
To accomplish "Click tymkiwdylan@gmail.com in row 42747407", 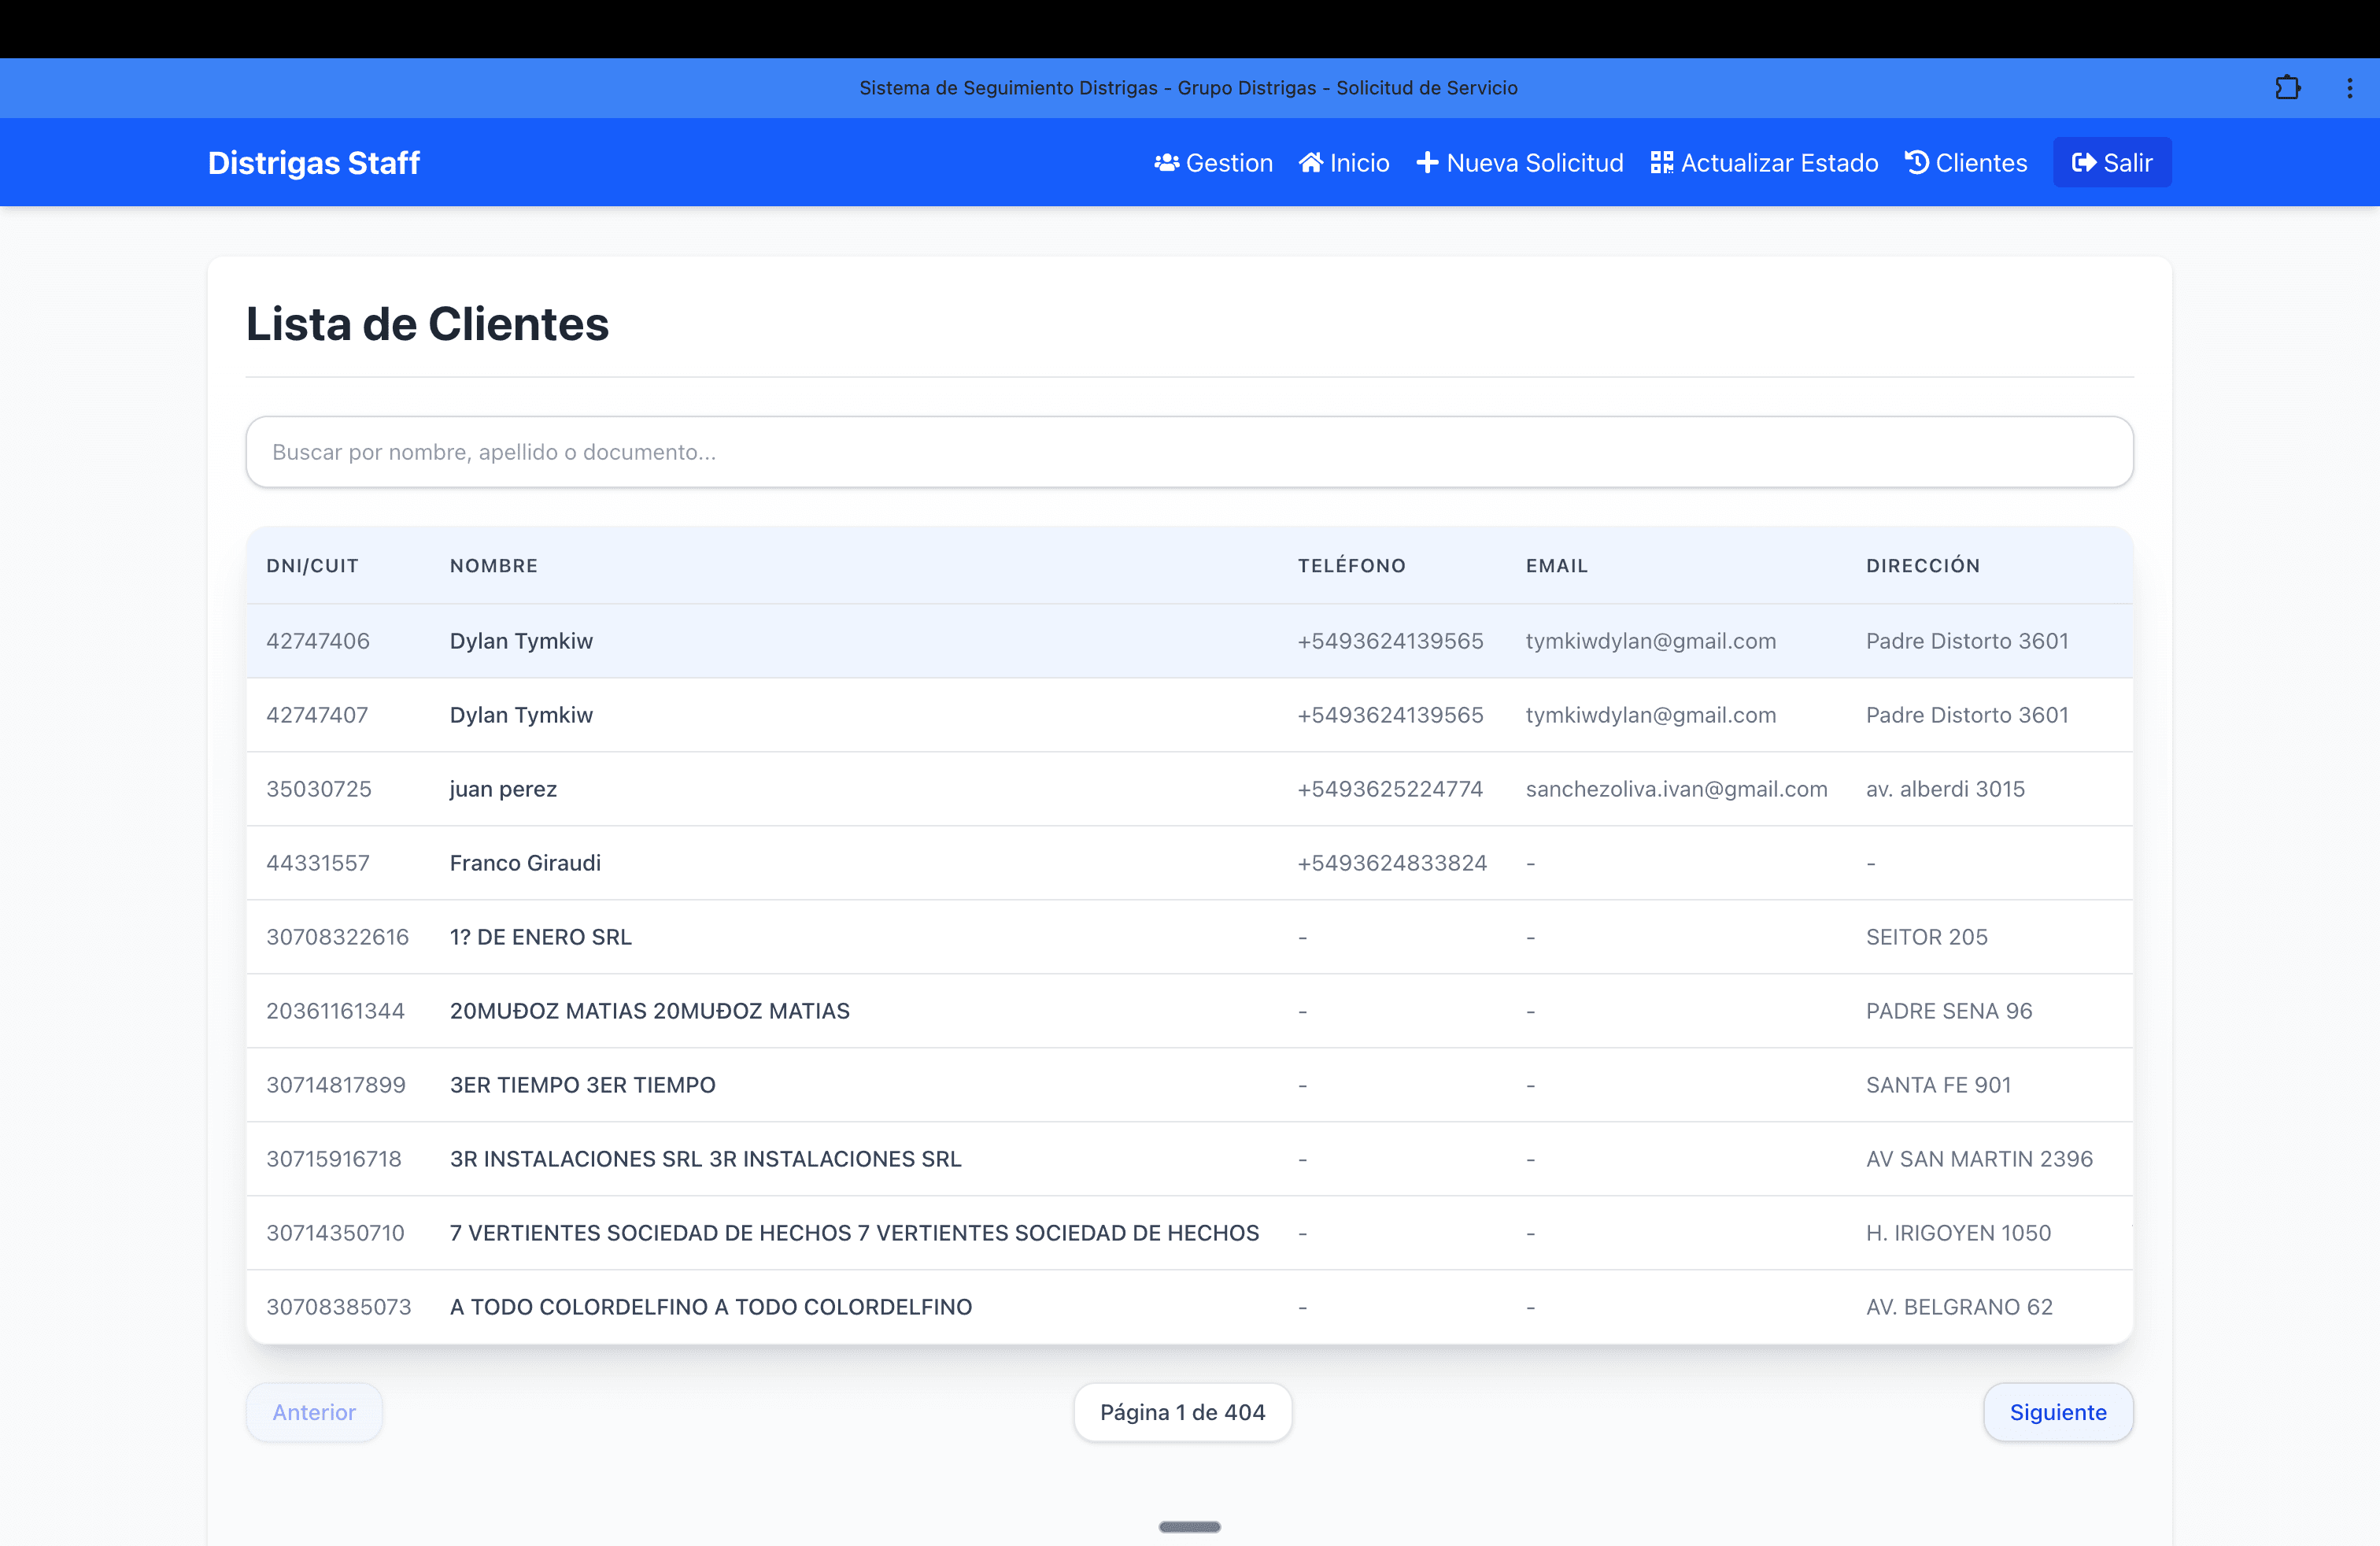I will [1651, 715].
